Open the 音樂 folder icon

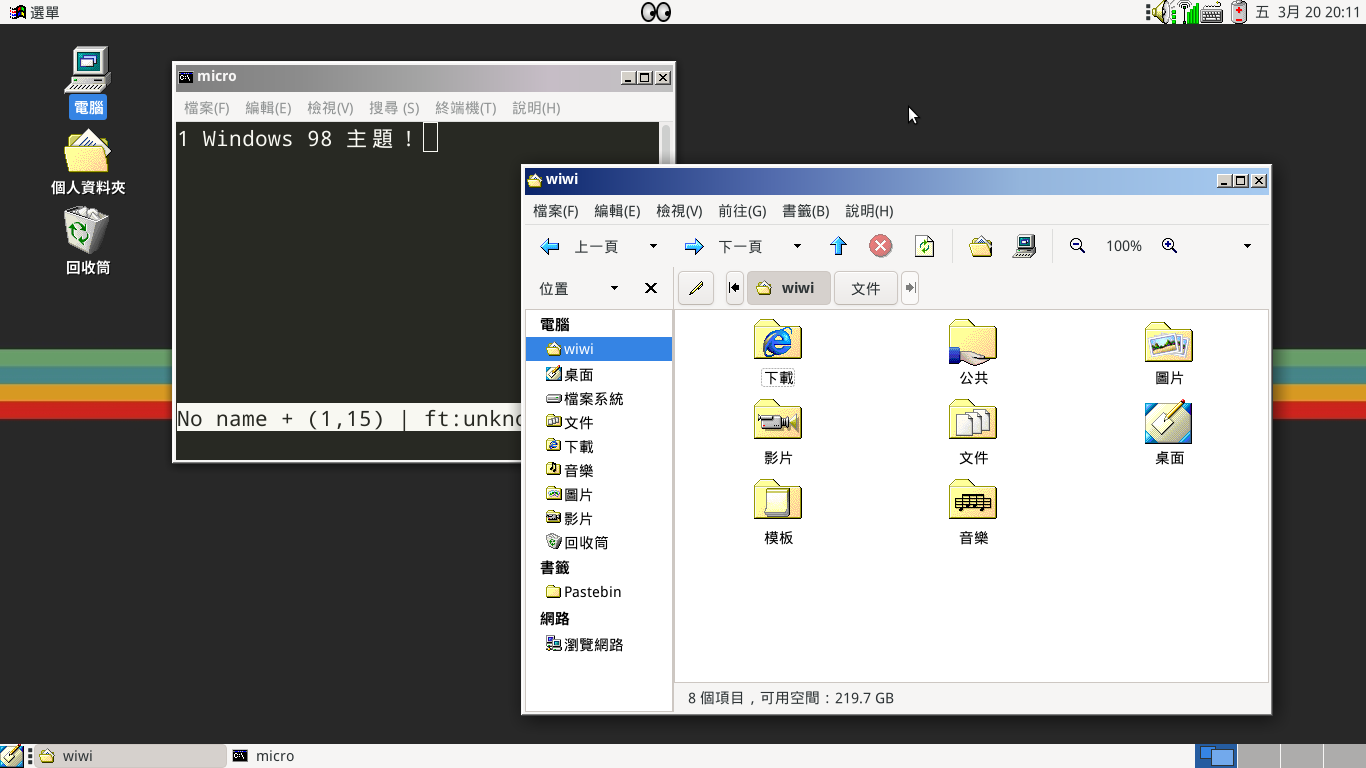click(973, 501)
